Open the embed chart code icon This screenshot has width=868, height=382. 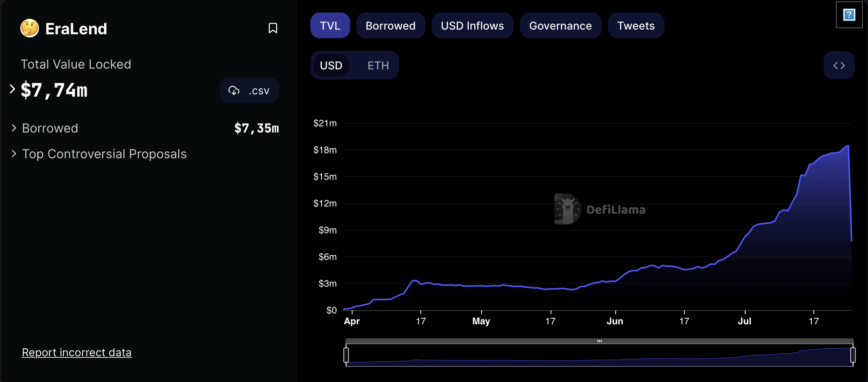839,65
